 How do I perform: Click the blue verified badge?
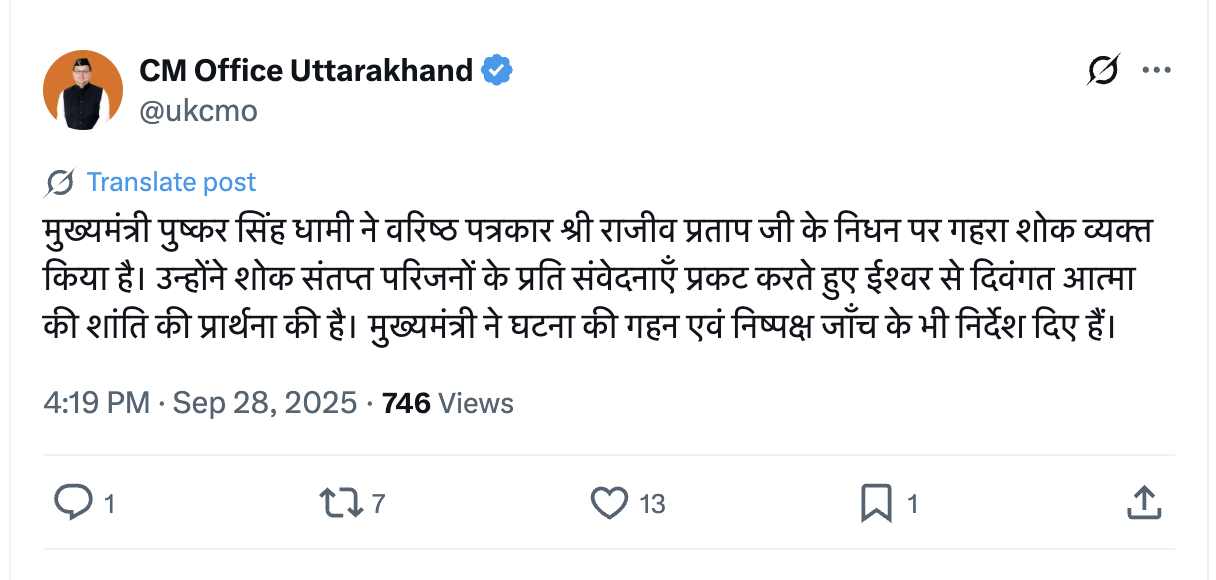tap(497, 71)
